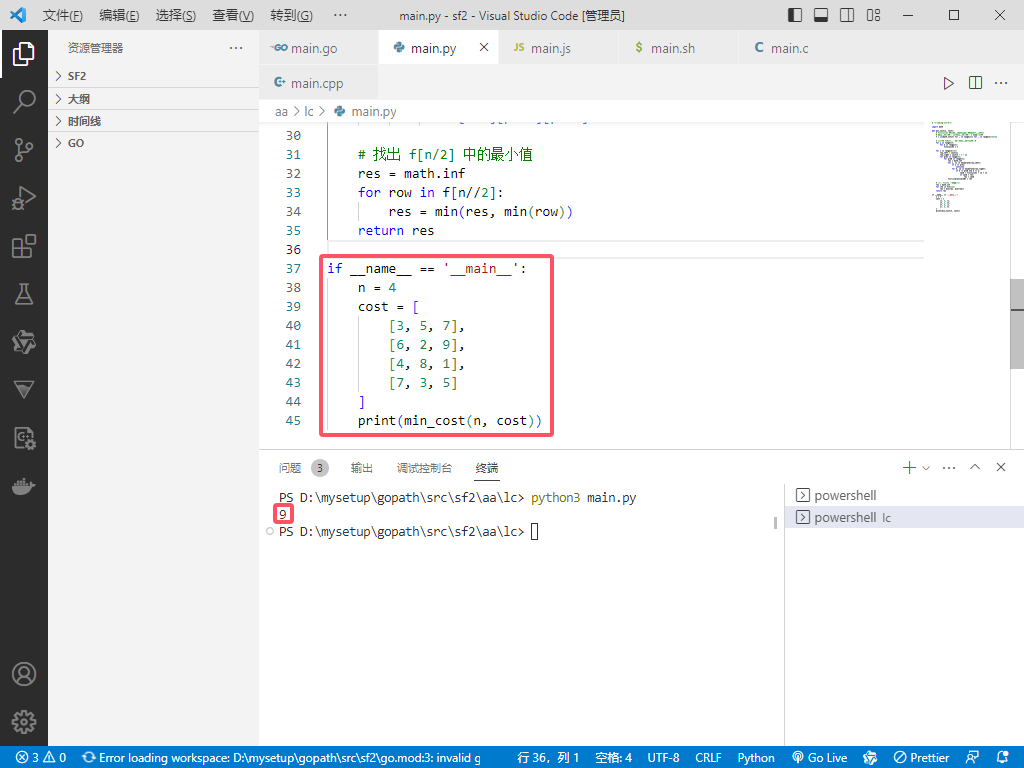This screenshot has height=768, width=1024.
Task: Expand the 时间线 timeline section
Action: 153,121
